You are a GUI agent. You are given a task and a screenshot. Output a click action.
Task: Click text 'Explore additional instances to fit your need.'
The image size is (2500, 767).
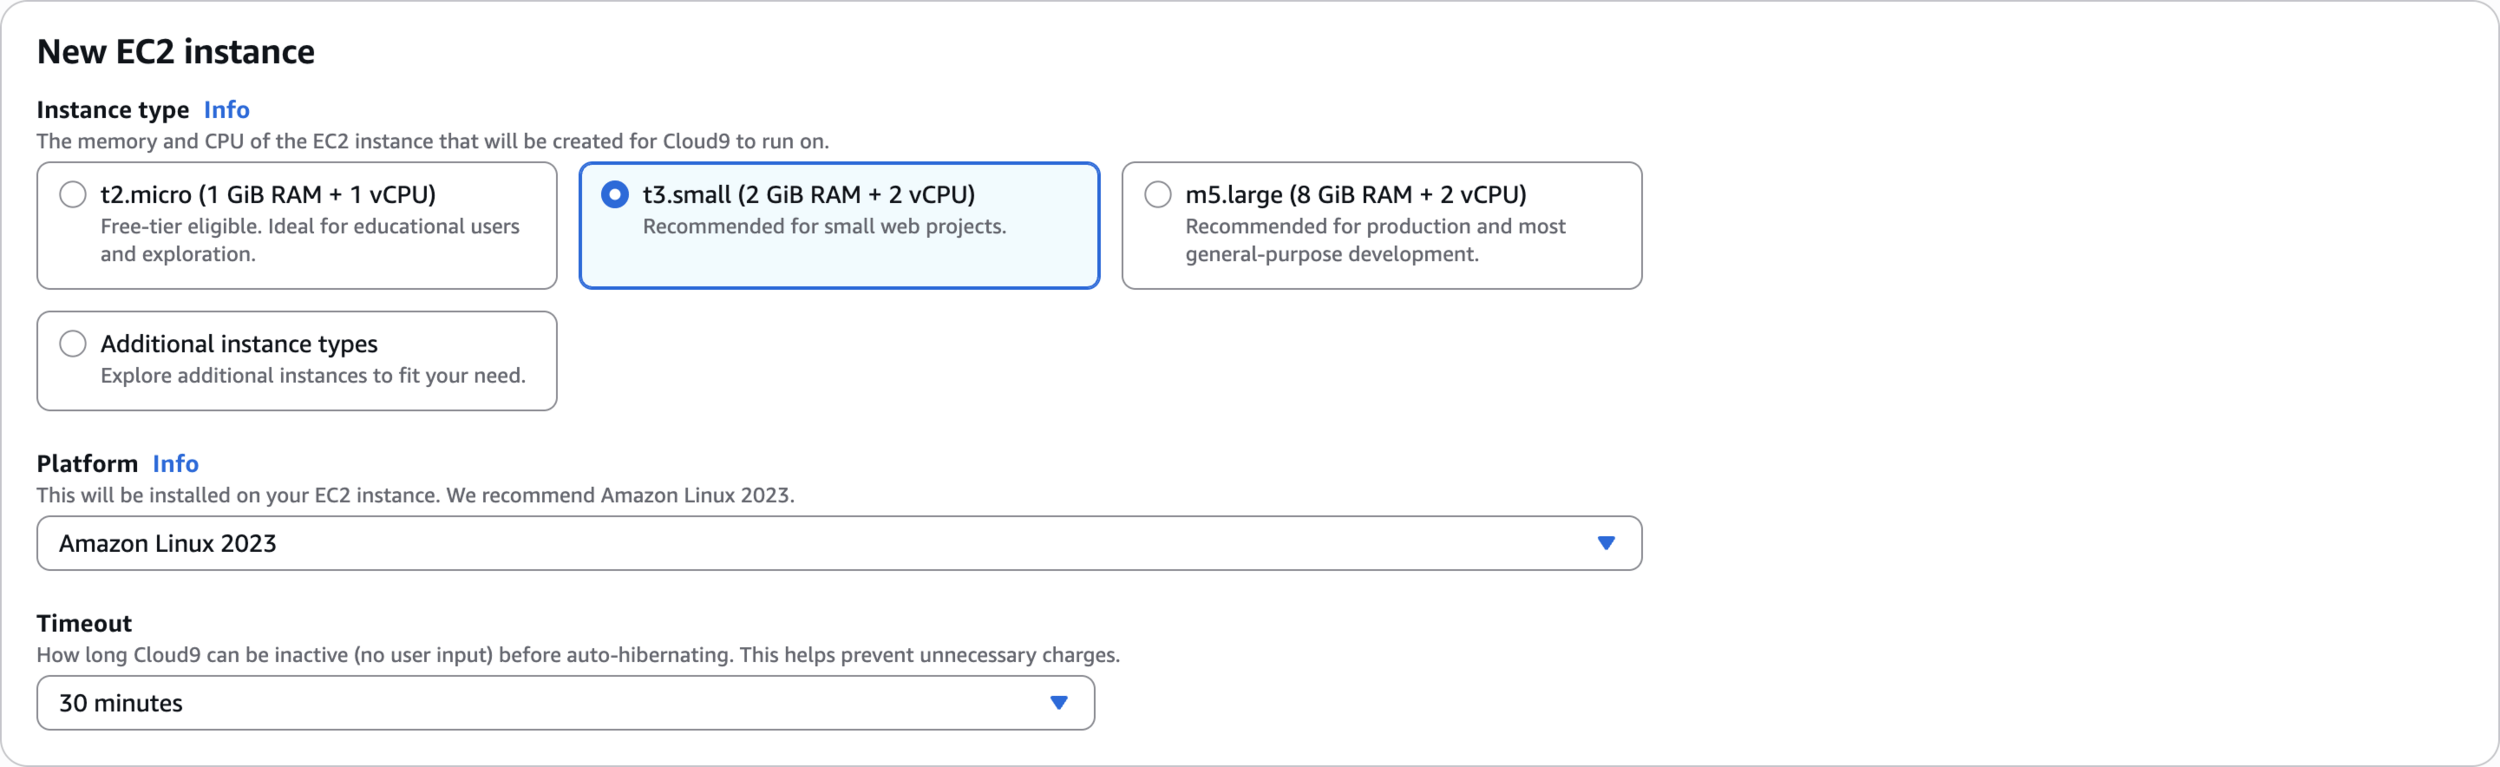pyautogui.click(x=313, y=376)
